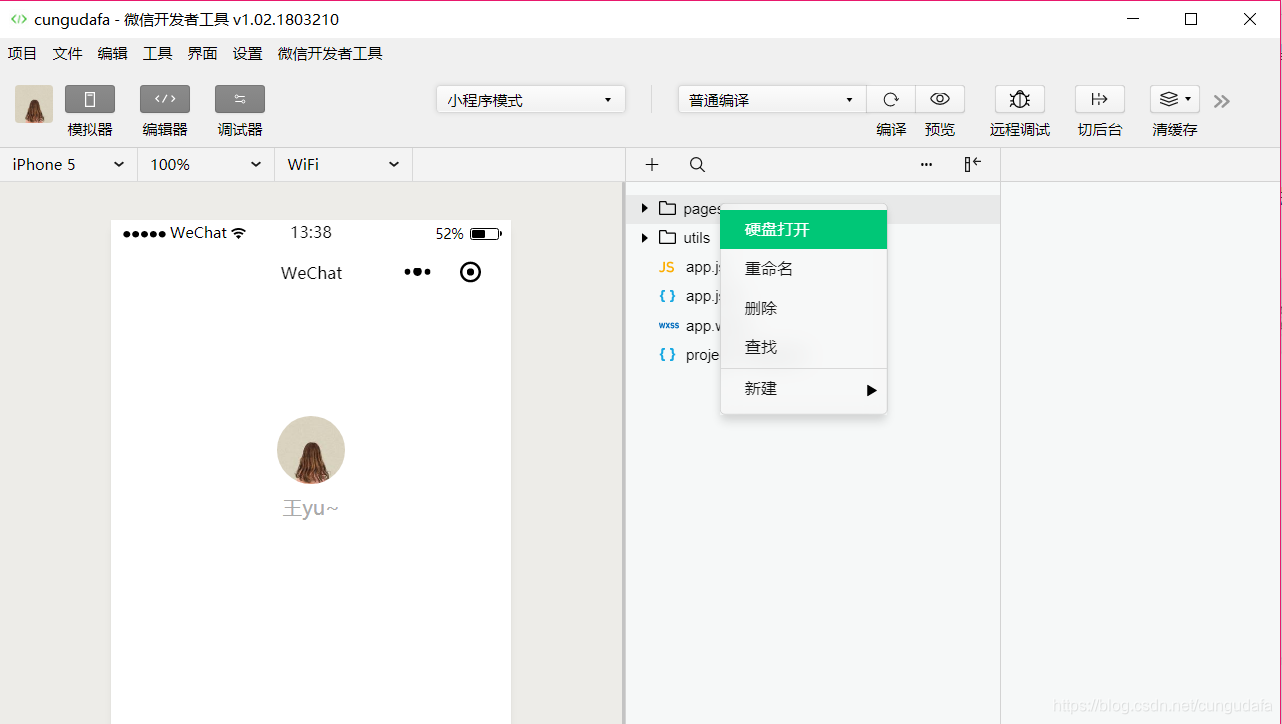Screen dimensions: 1282x724
Task: Click the 远程调试 label
Action: pyautogui.click(x=1020, y=130)
